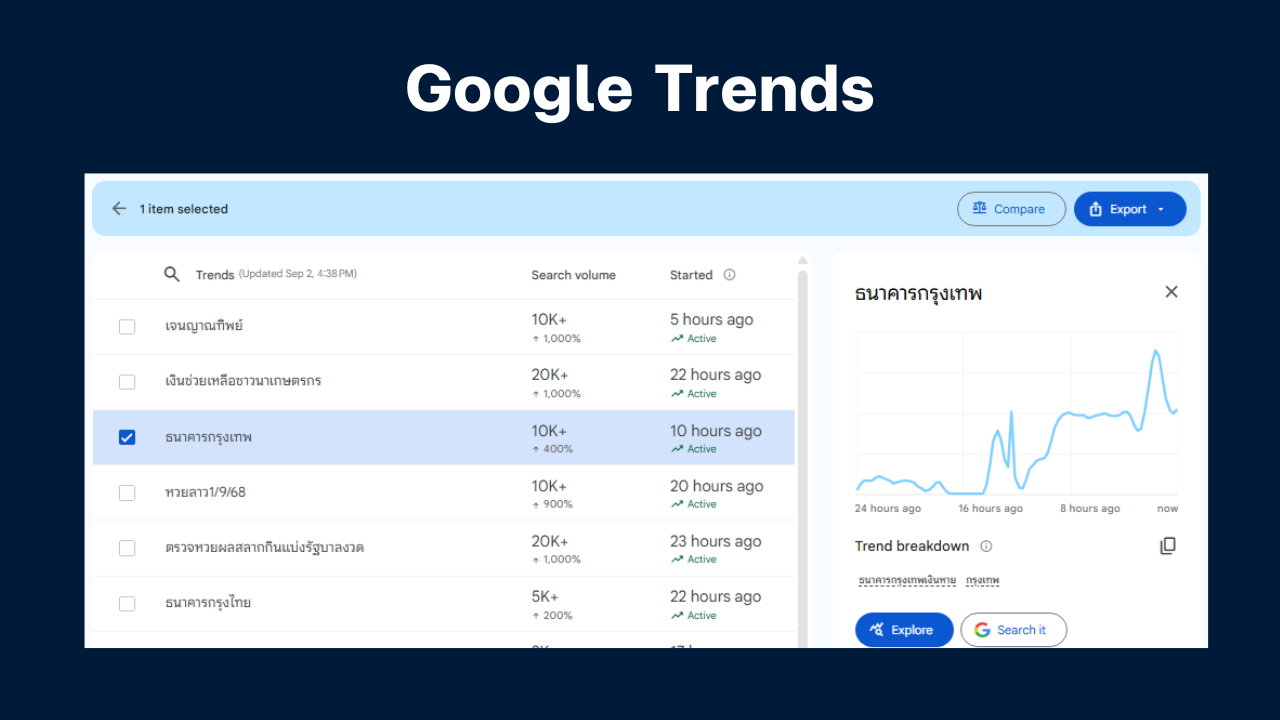Close the ธนาคารกรุงเทพ detail panel
This screenshot has width=1280, height=720.
tap(1171, 292)
